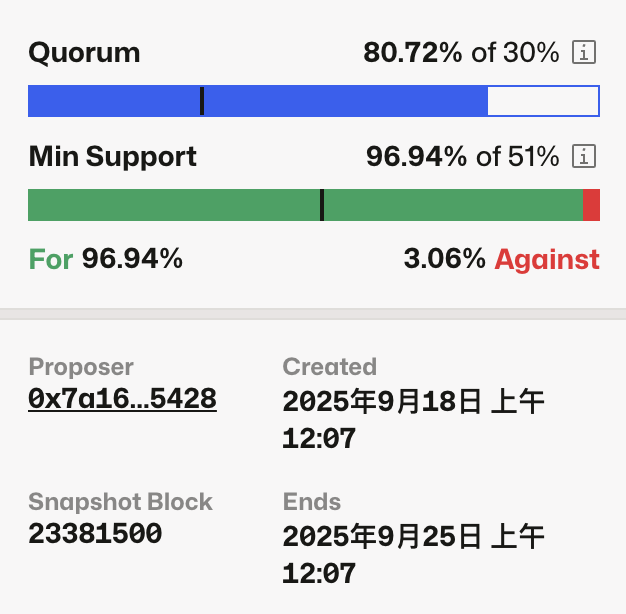Screen dimensions: 626x614
Task: Click the green For section of support bar
Action: tap(170, 205)
